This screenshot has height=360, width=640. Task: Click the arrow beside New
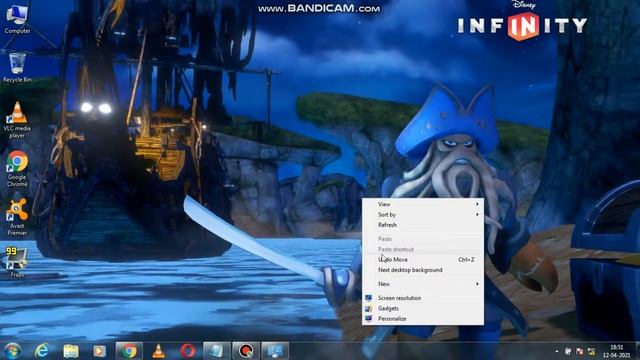pyautogui.click(x=477, y=284)
